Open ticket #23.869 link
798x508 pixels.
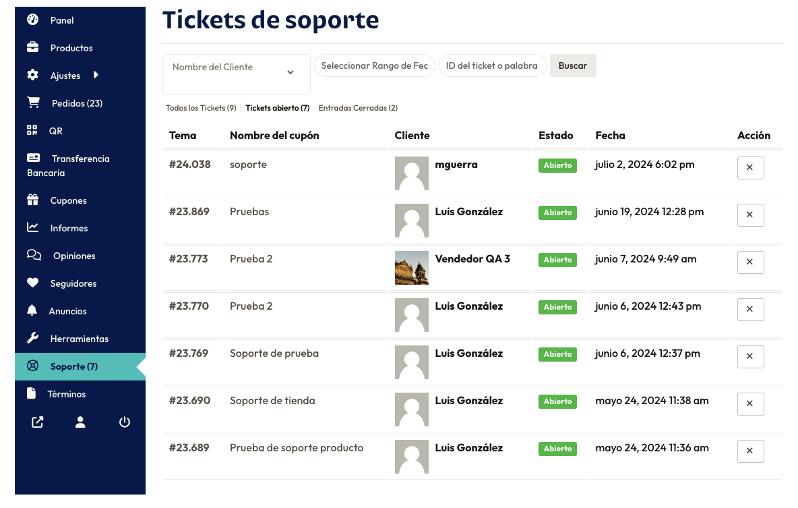[189, 212]
